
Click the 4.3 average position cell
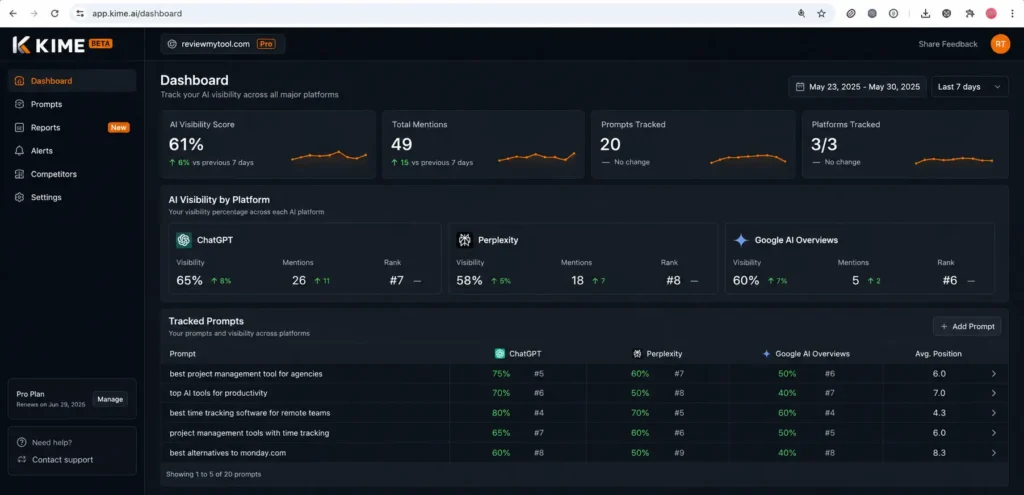tap(939, 413)
